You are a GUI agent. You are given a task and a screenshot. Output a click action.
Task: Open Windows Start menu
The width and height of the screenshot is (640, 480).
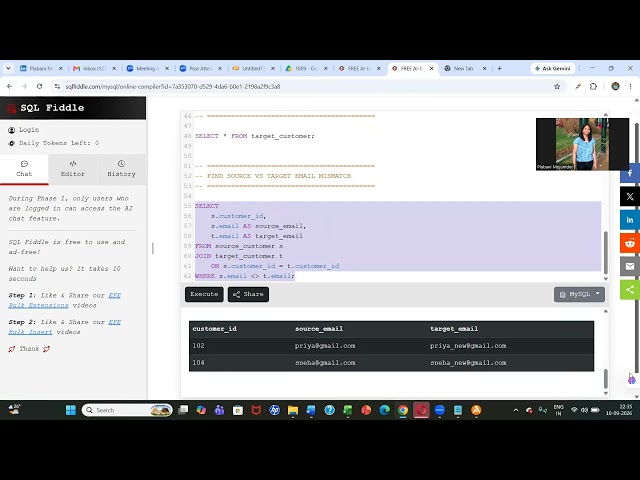71,410
